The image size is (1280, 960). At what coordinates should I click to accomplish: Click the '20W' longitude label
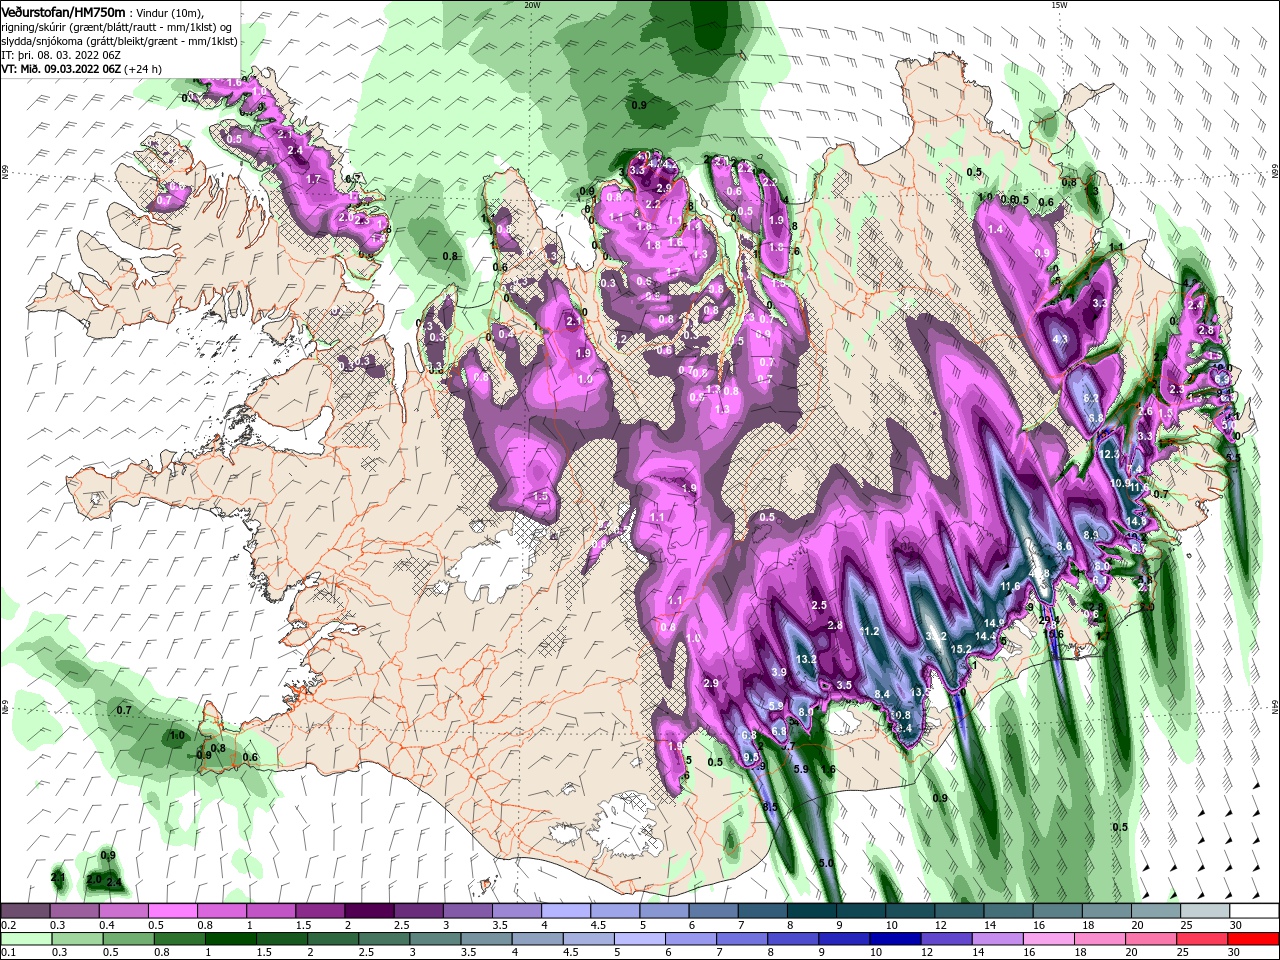532,4
